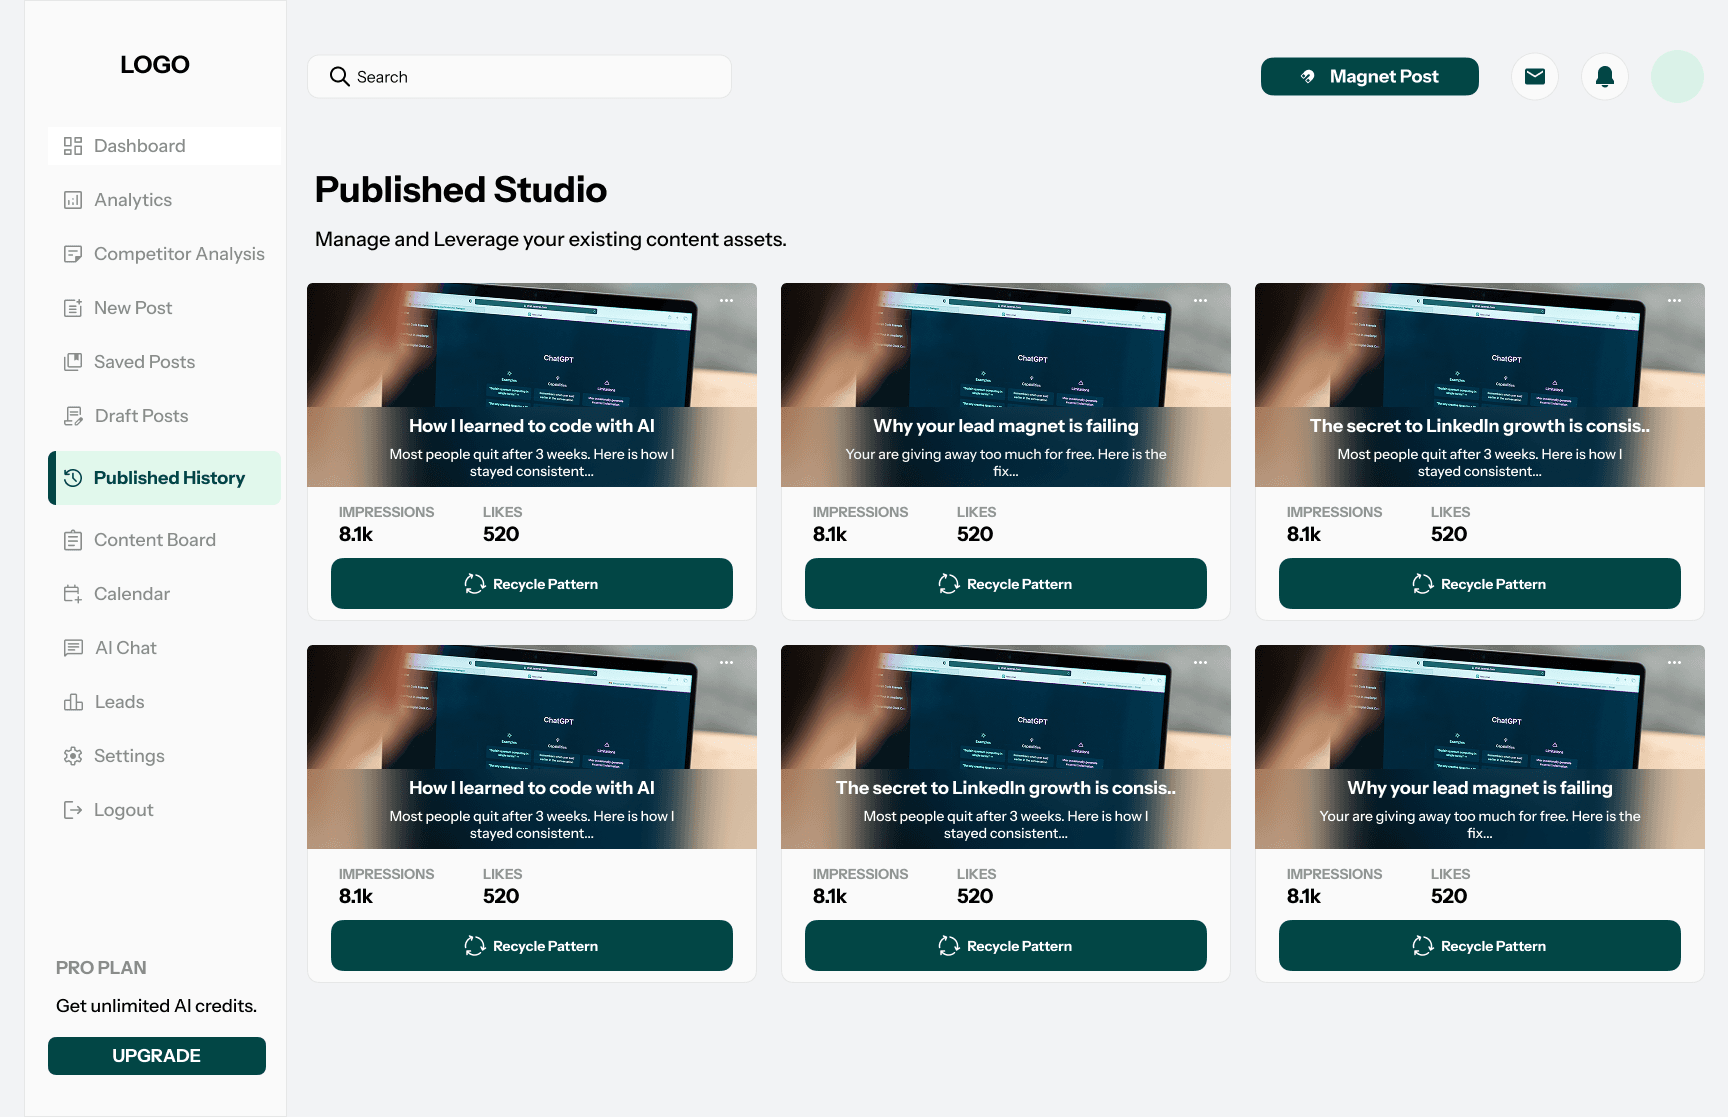Click 'Get unlimited AI credits.' text
Image resolution: width=1728 pixels, height=1117 pixels.
[x=157, y=1006]
